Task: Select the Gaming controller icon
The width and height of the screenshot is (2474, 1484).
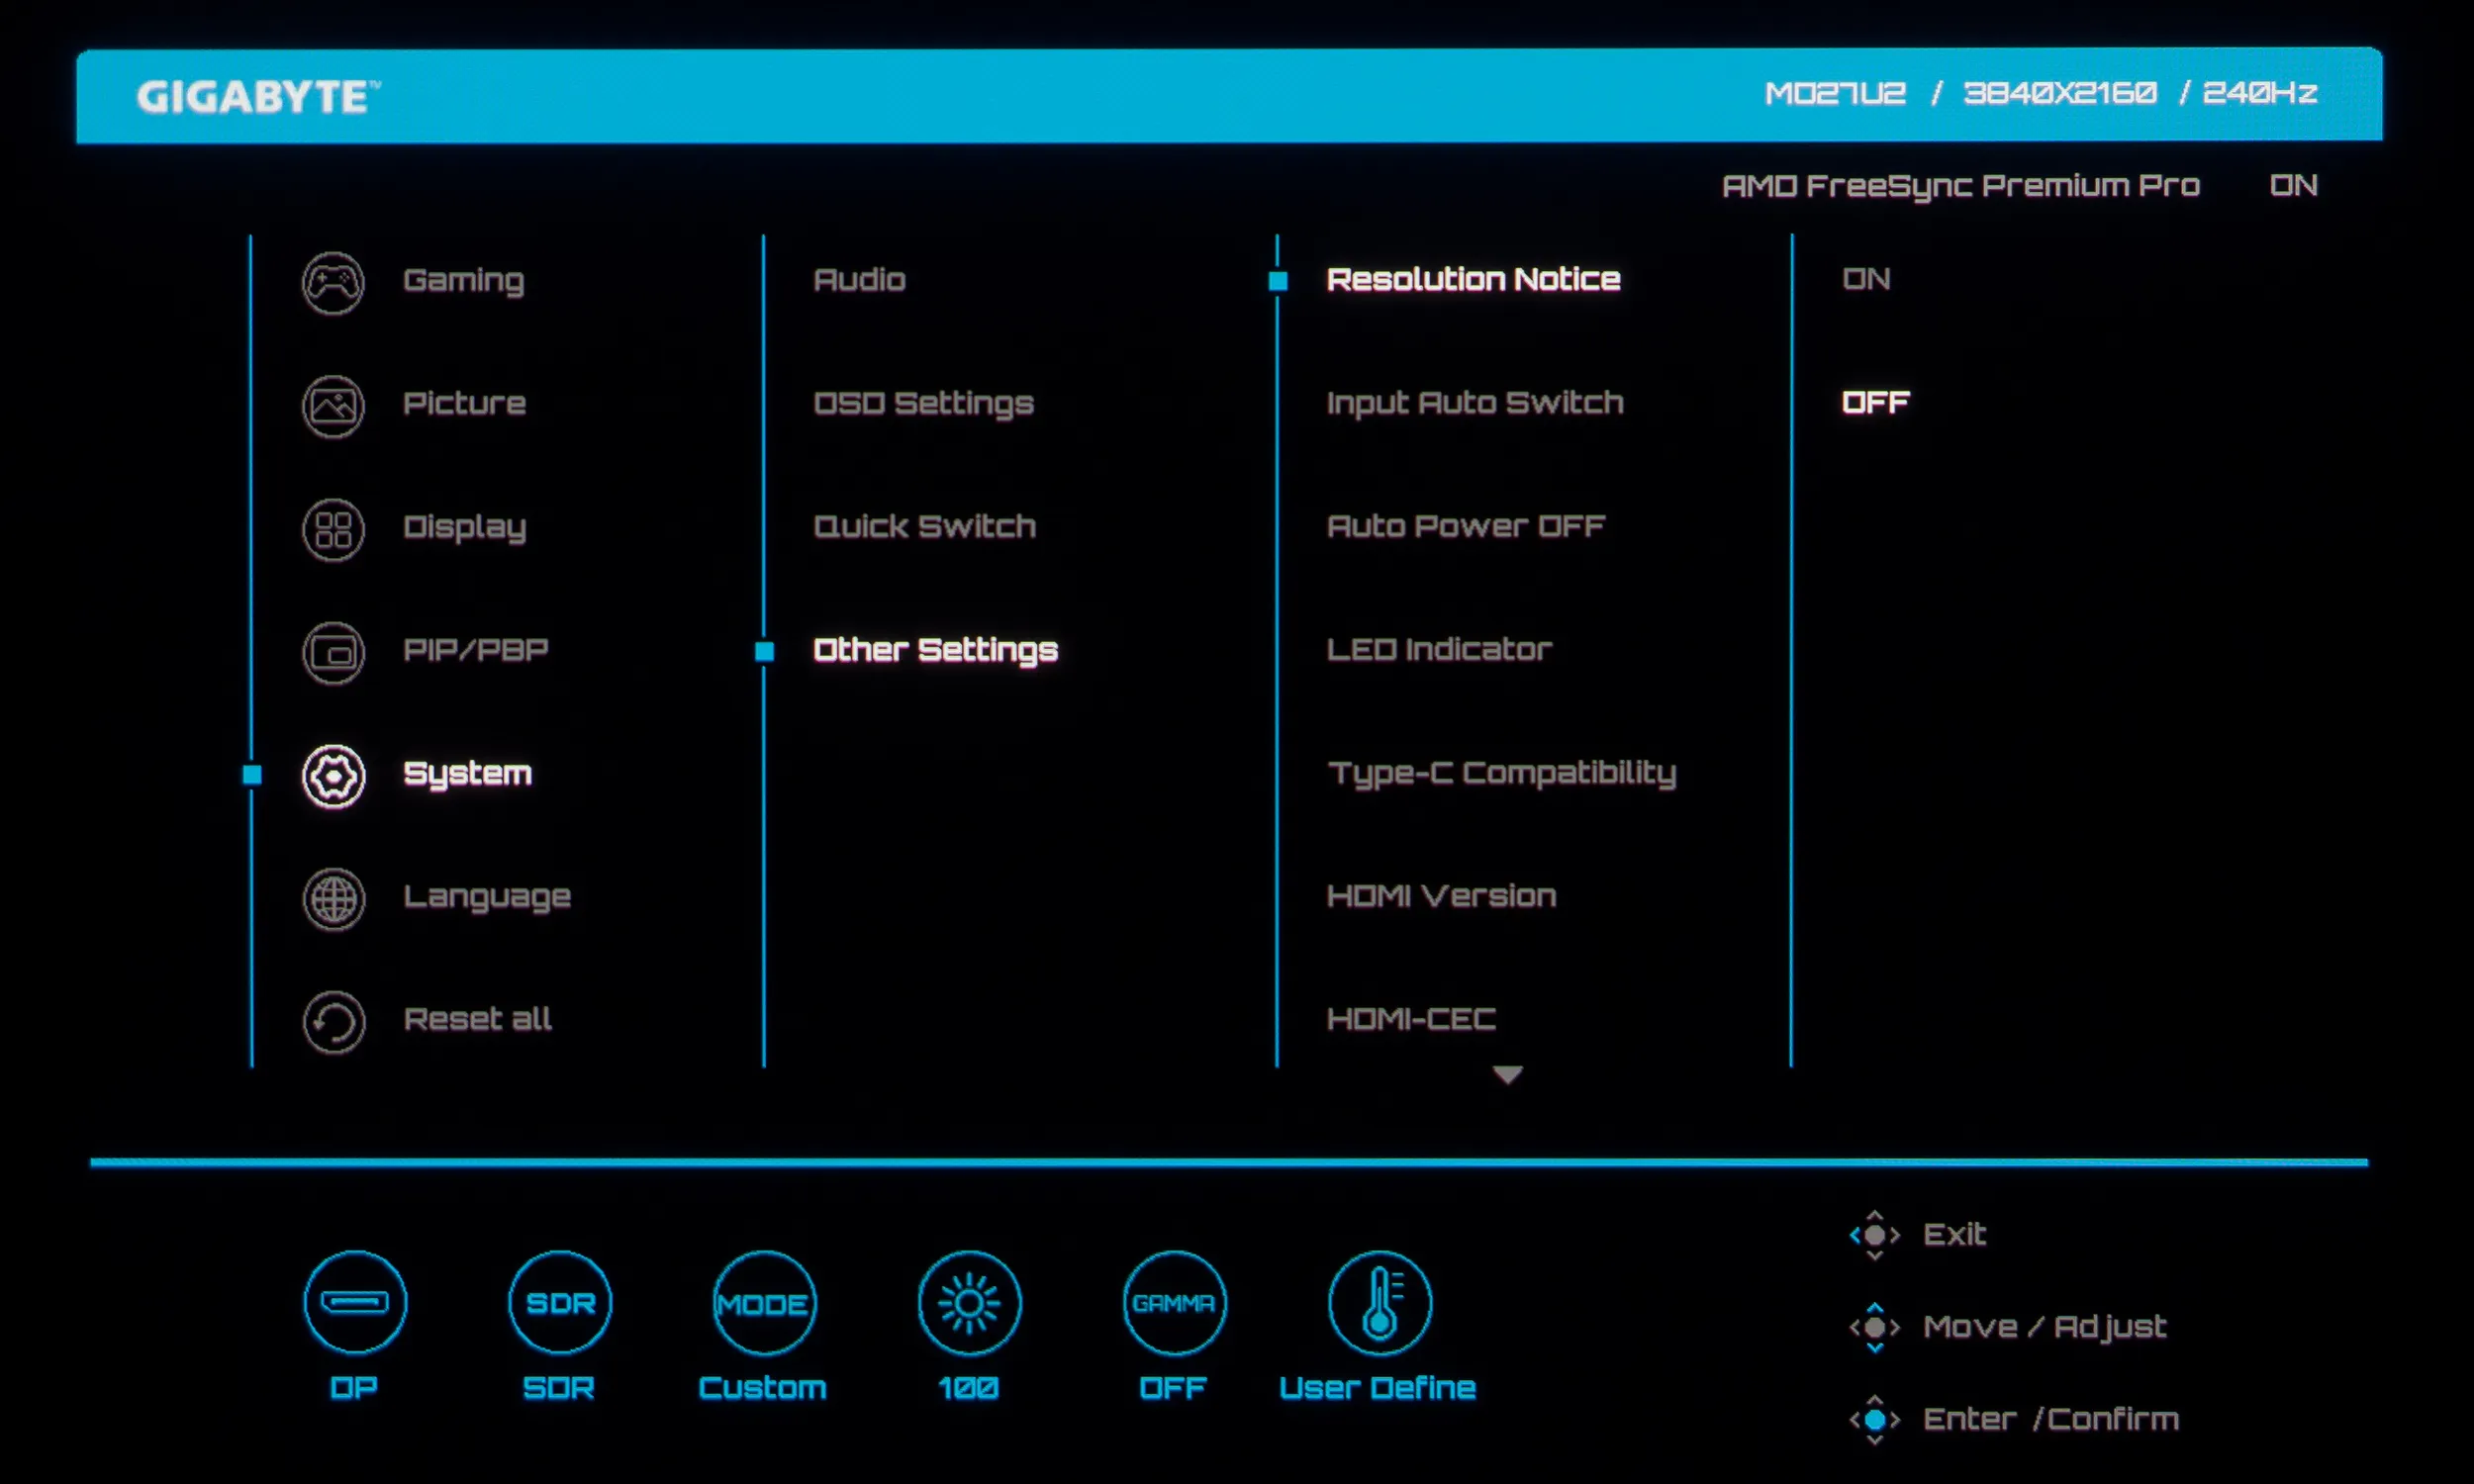Action: click(x=333, y=283)
